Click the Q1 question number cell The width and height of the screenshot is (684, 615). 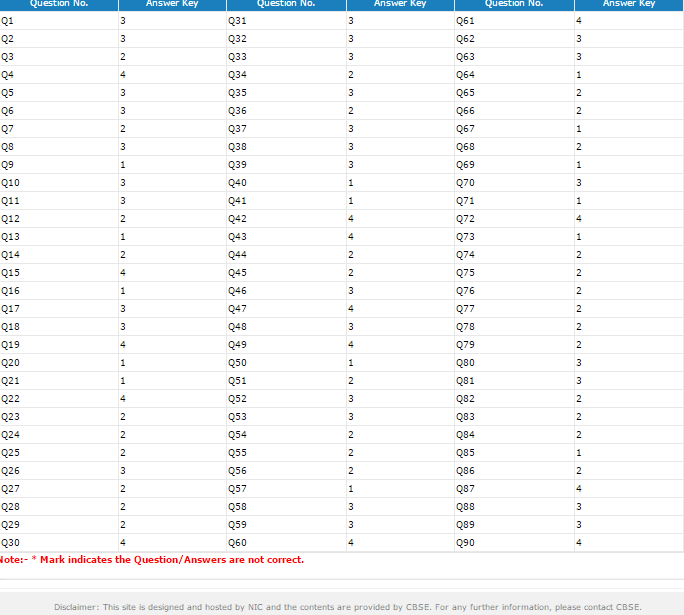pyautogui.click(x=8, y=21)
